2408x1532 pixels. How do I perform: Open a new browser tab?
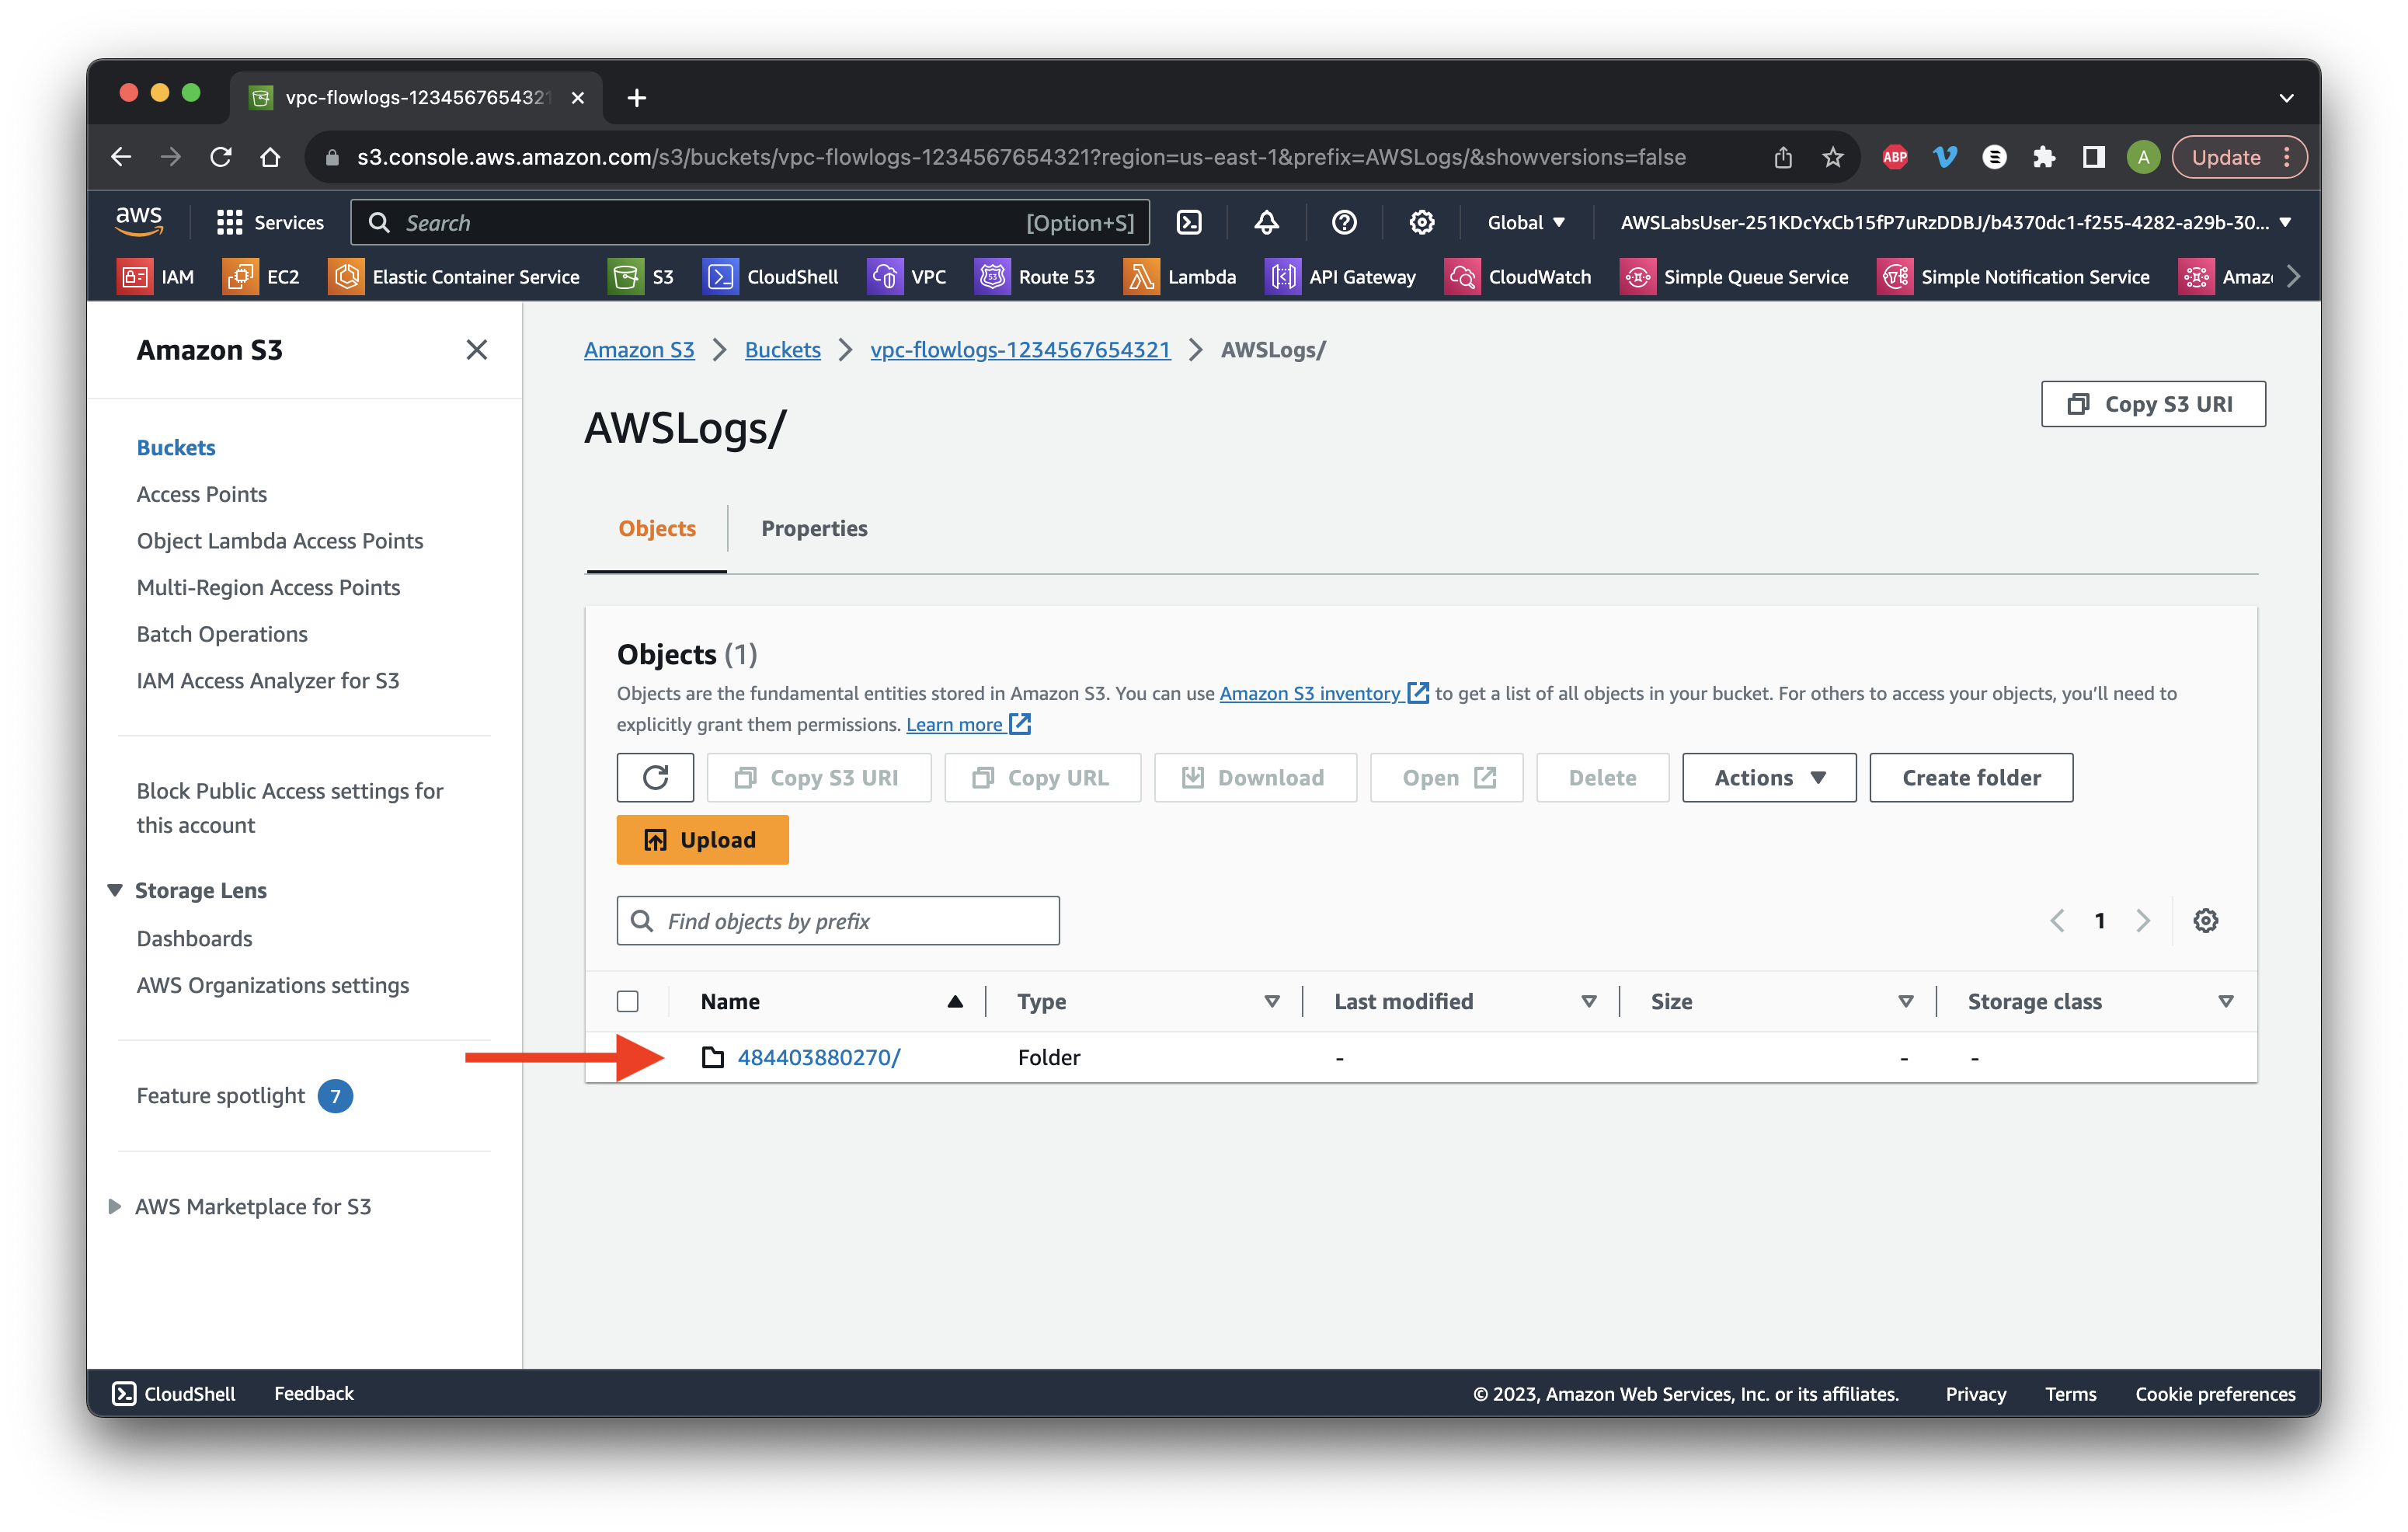click(636, 97)
